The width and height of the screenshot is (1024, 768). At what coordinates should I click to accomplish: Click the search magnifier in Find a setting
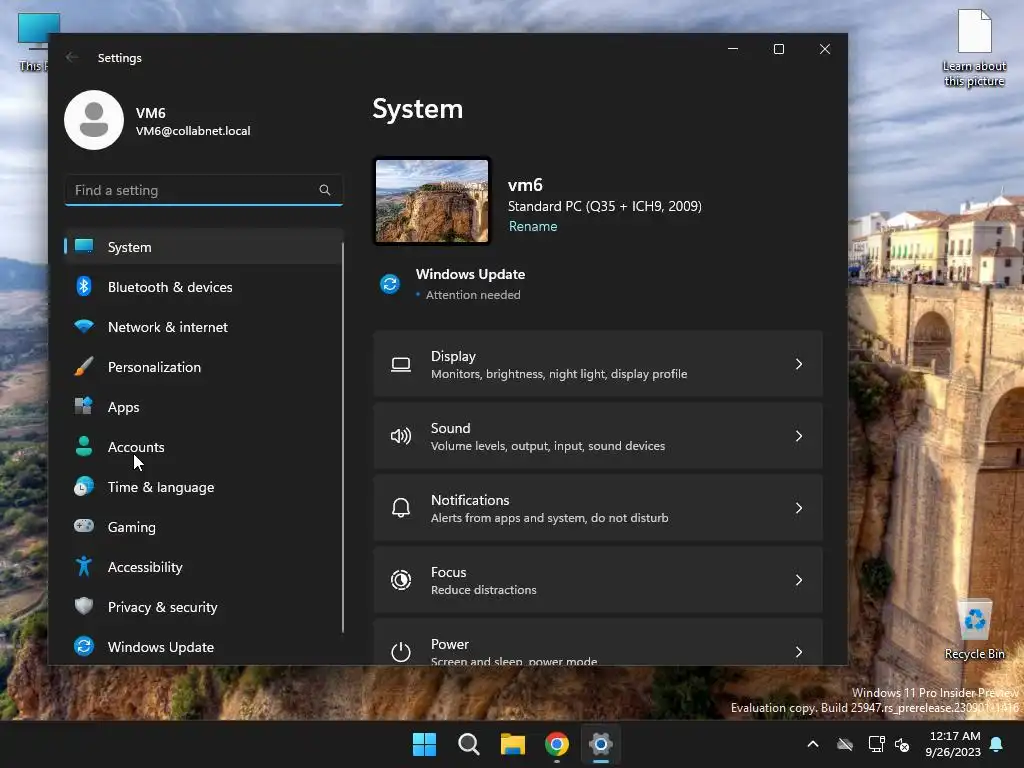(325, 190)
